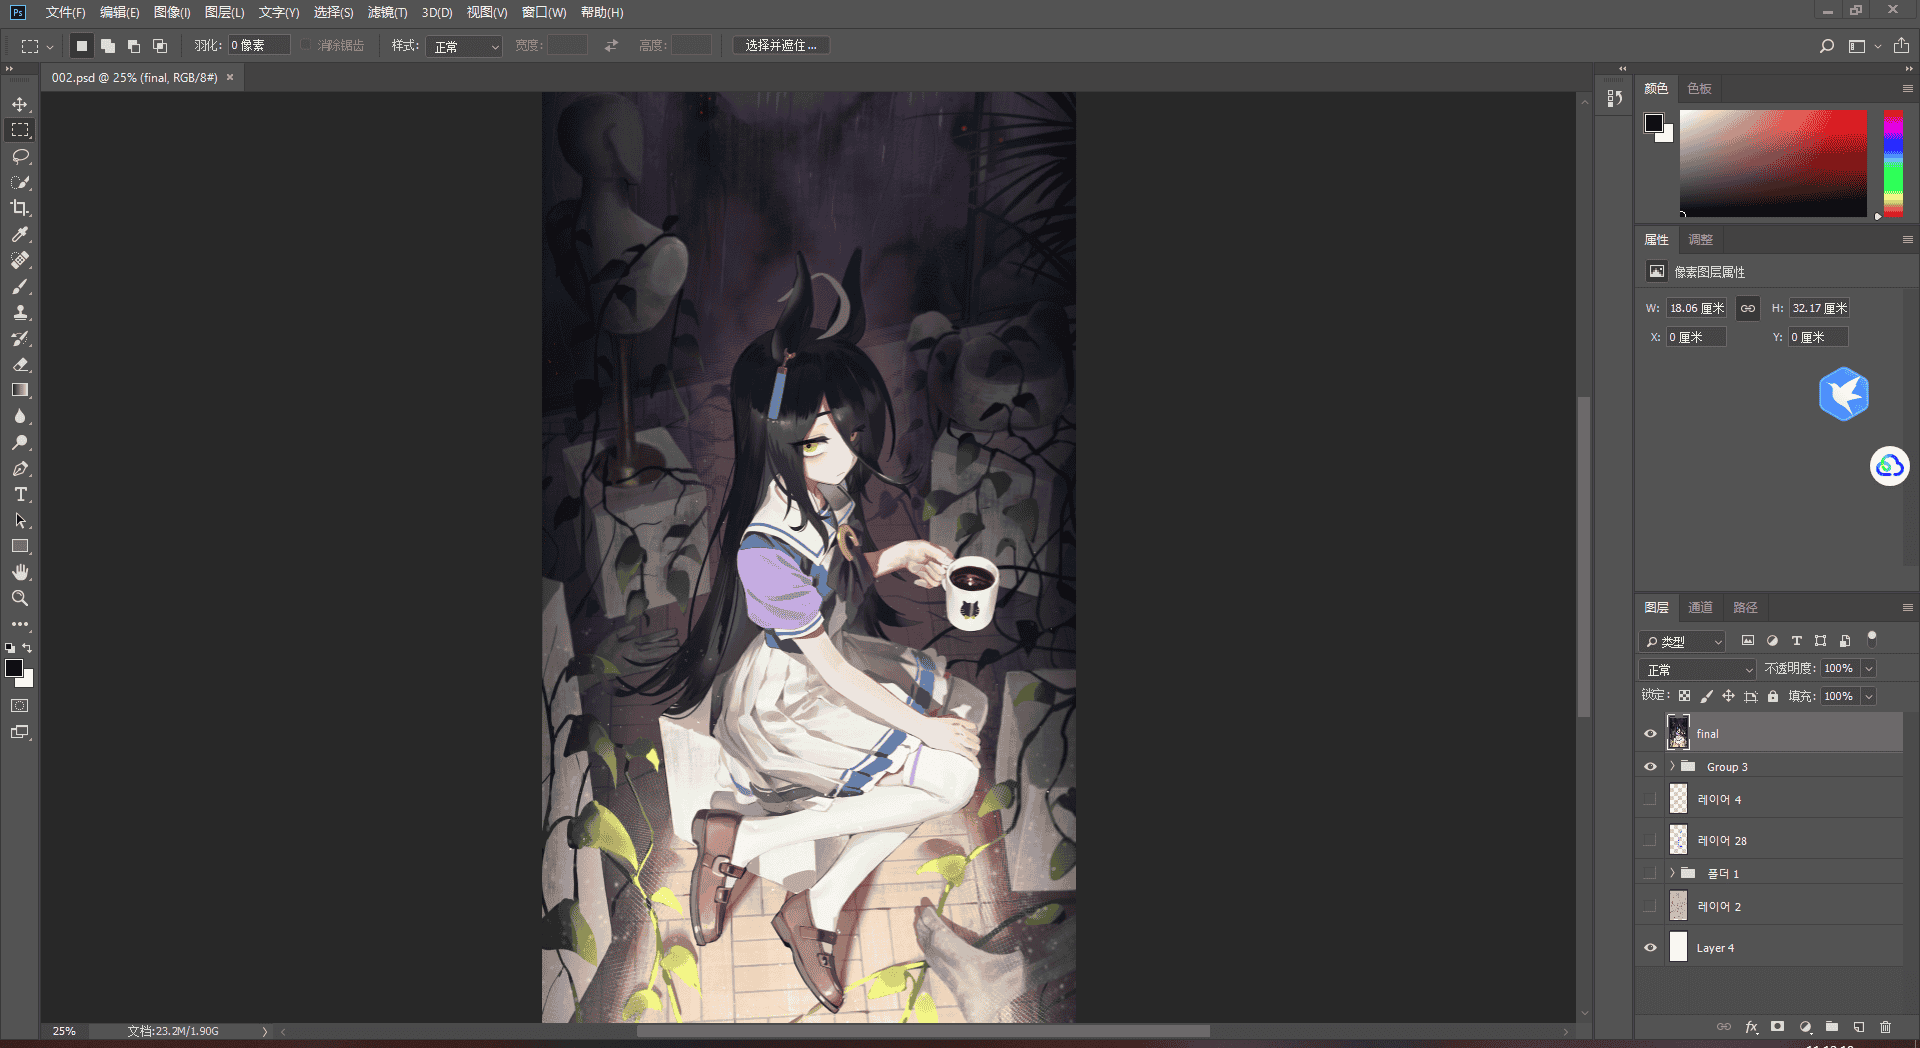Image resolution: width=1920 pixels, height=1048 pixels.
Task: Show the 레이어 4 layer
Action: pyautogui.click(x=1650, y=799)
